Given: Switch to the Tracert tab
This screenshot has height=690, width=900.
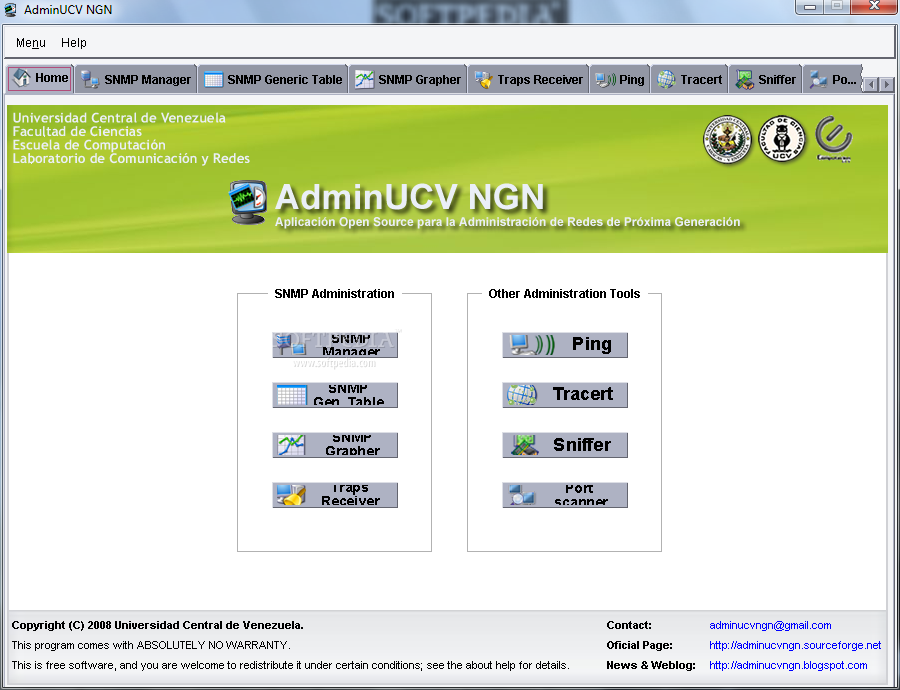Looking at the screenshot, I should (x=690, y=79).
